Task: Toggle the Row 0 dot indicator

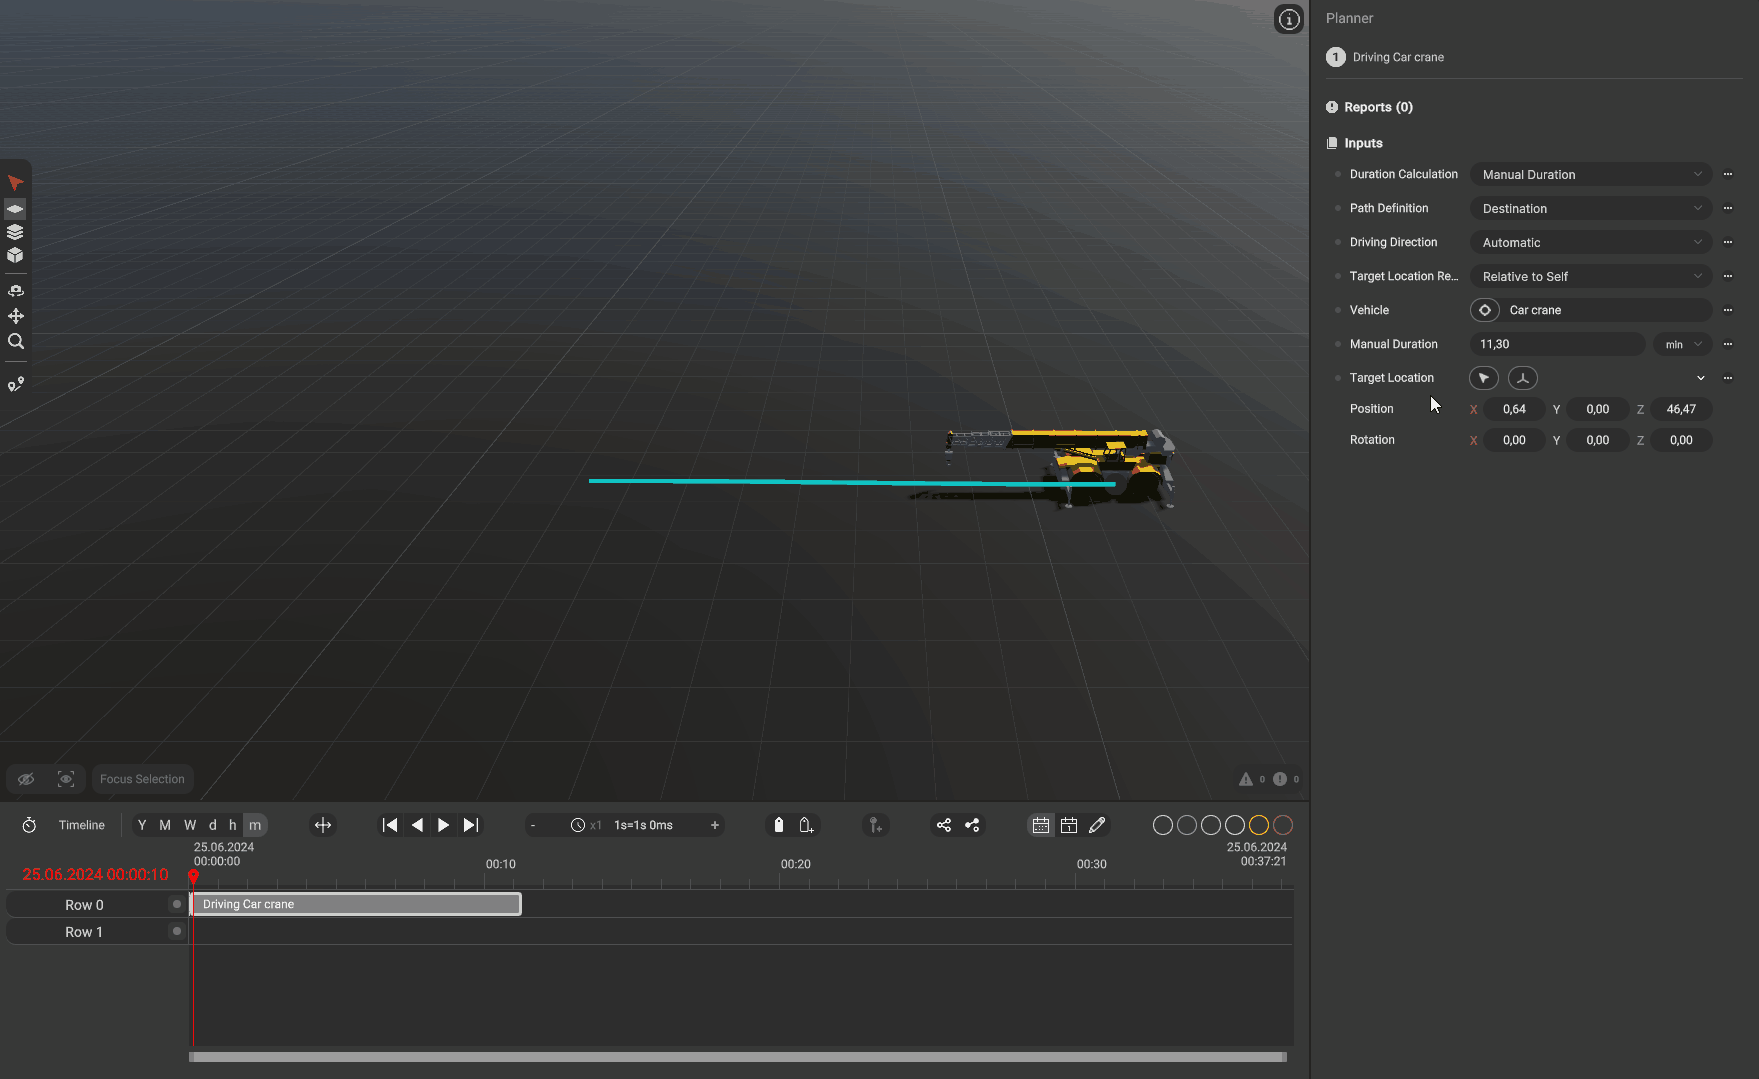Action: pos(177,904)
